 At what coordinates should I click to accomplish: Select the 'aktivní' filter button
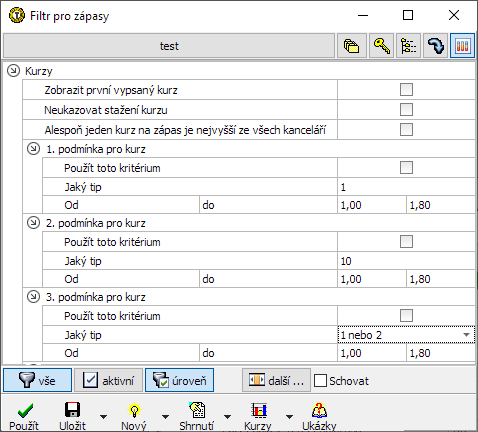point(108,380)
